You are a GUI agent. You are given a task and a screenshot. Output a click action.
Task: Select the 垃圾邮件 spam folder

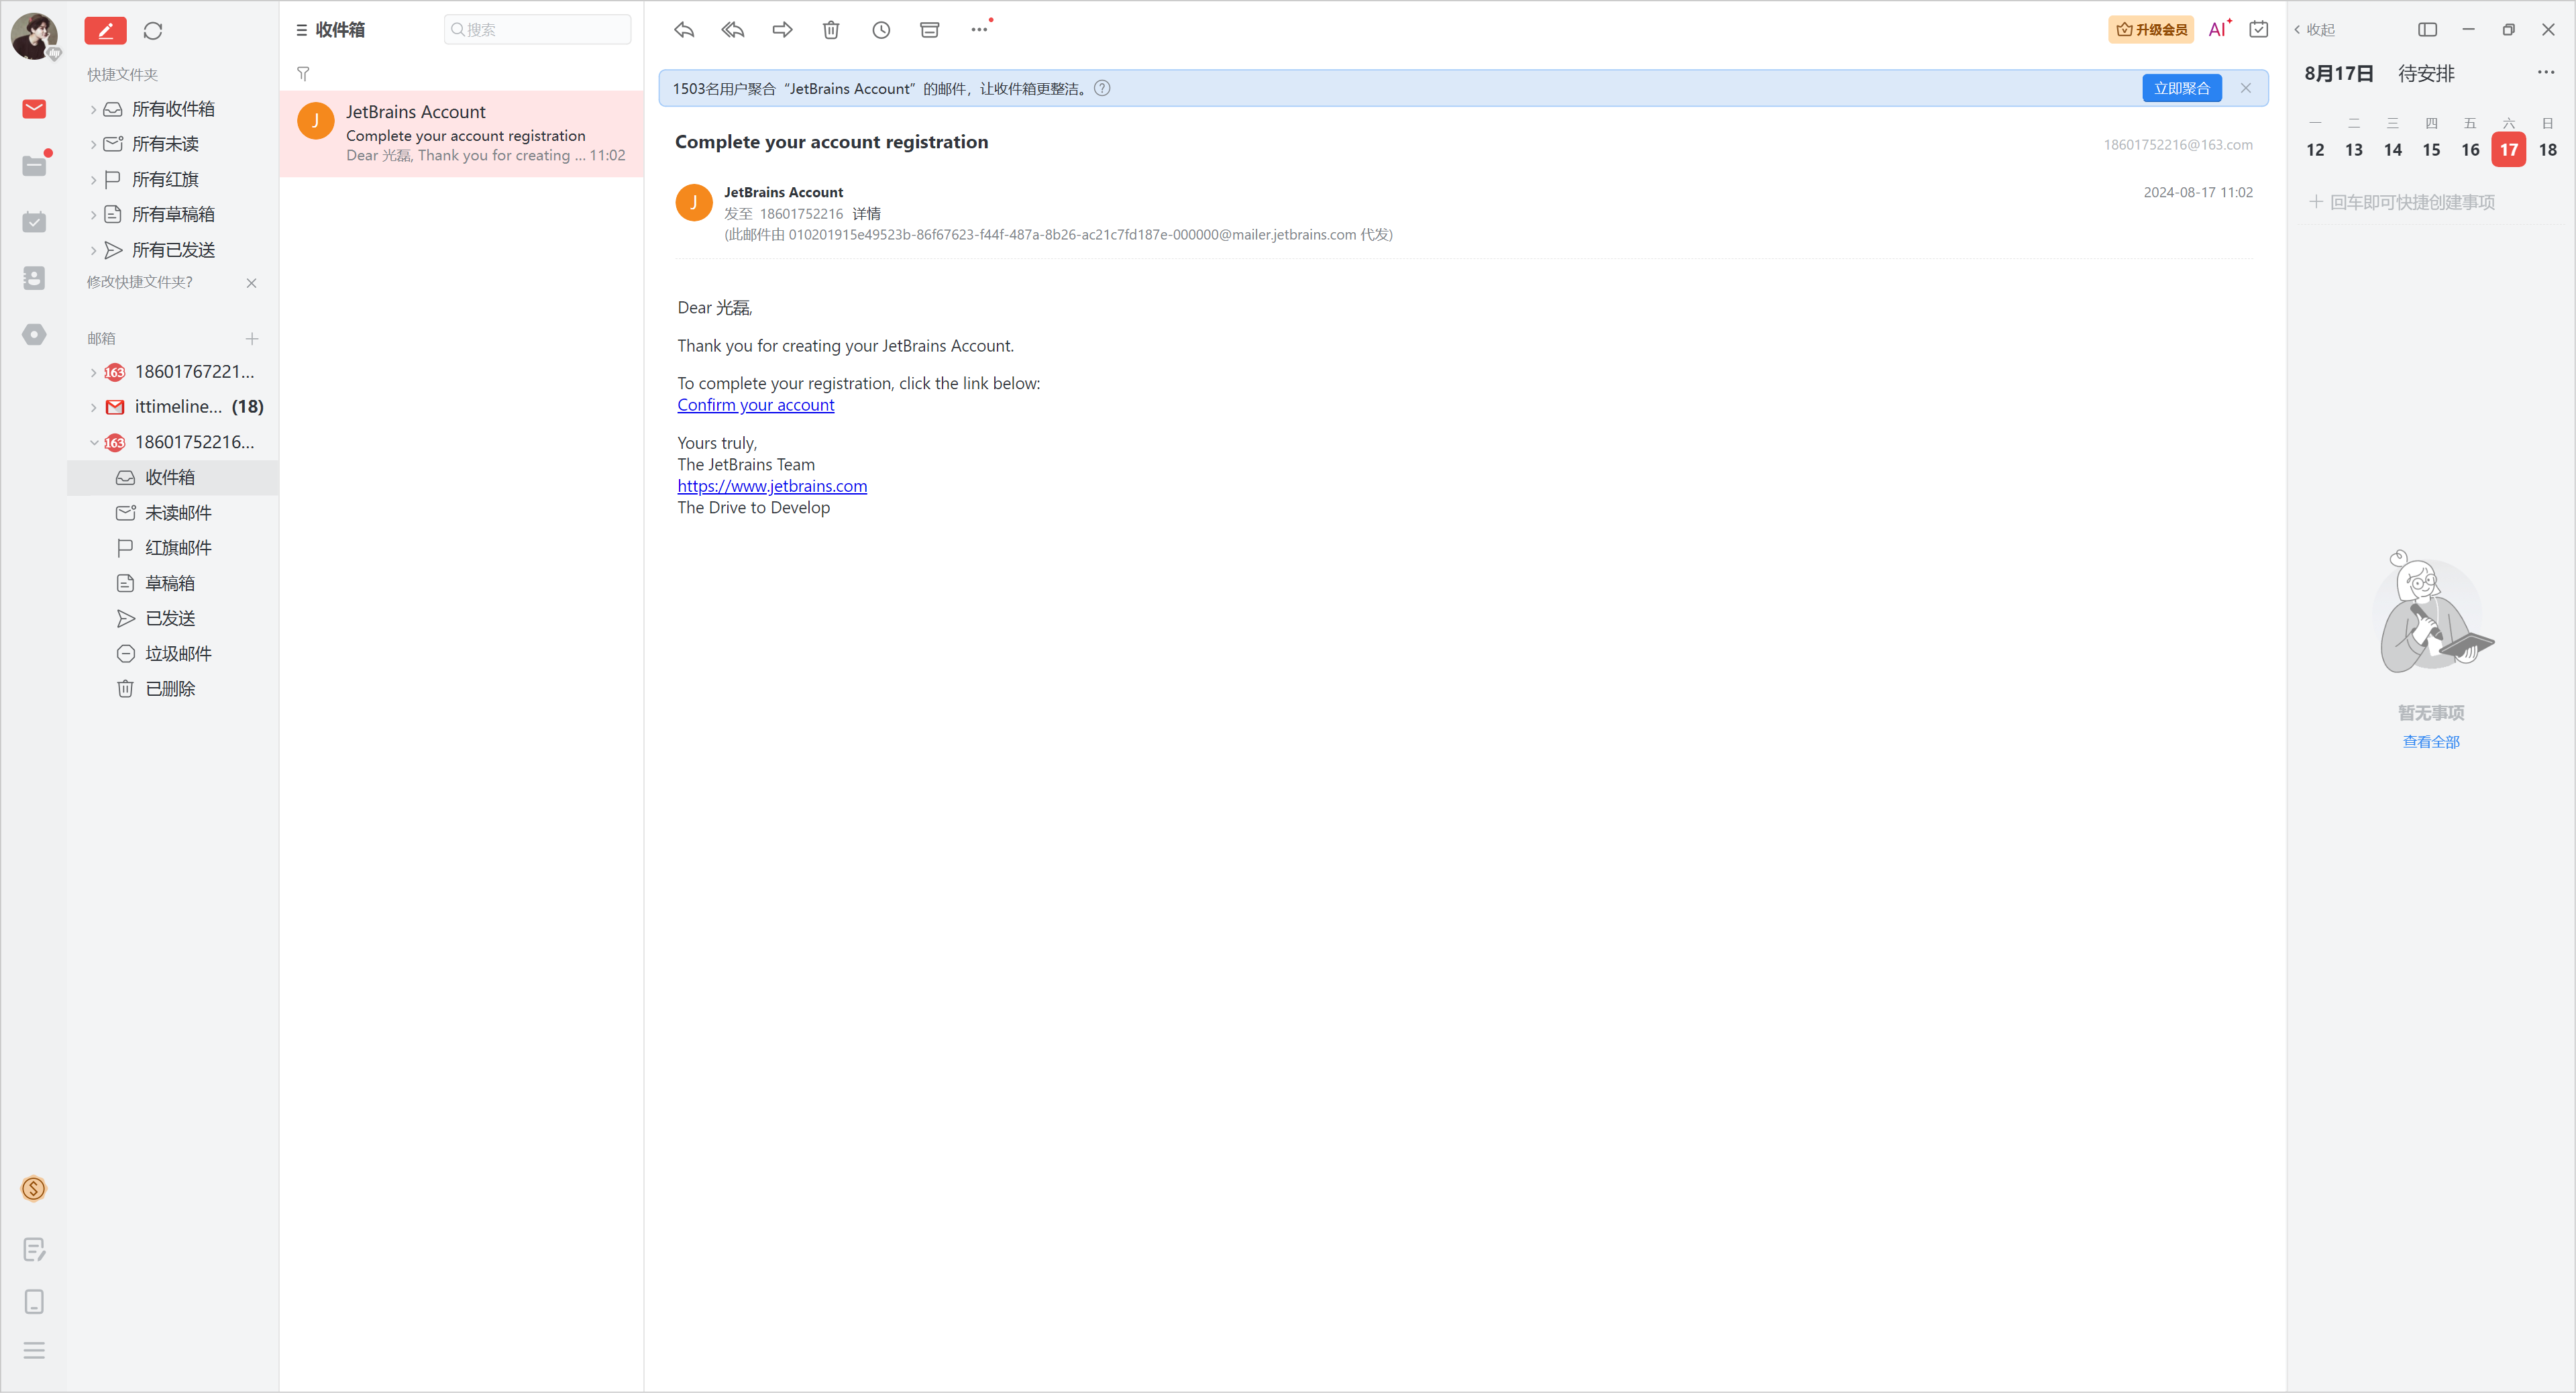[178, 653]
